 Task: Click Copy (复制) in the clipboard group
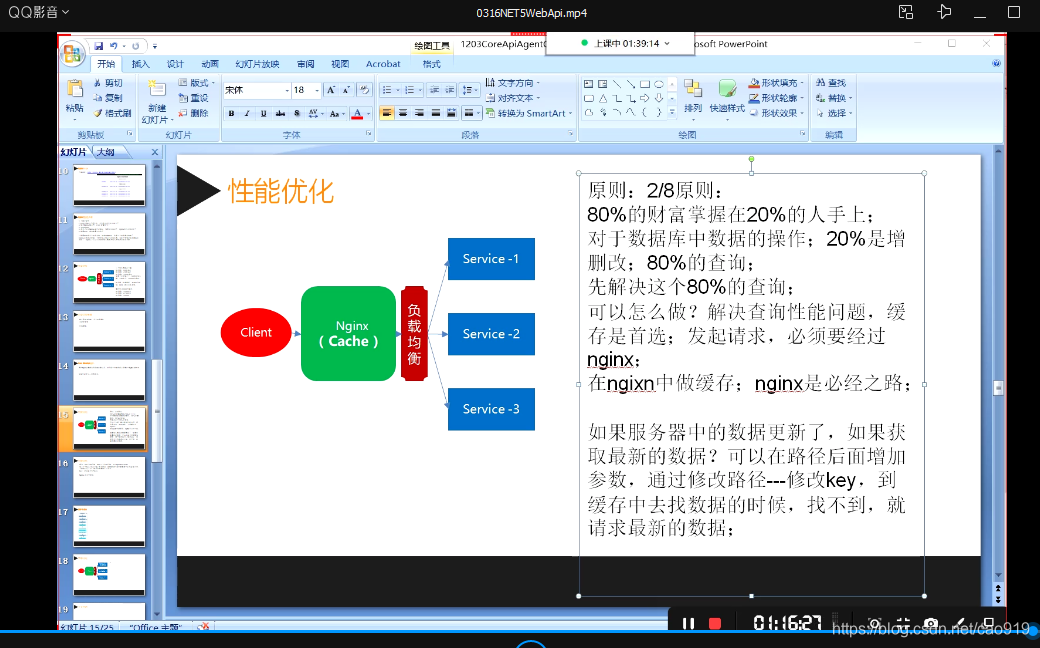108,97
